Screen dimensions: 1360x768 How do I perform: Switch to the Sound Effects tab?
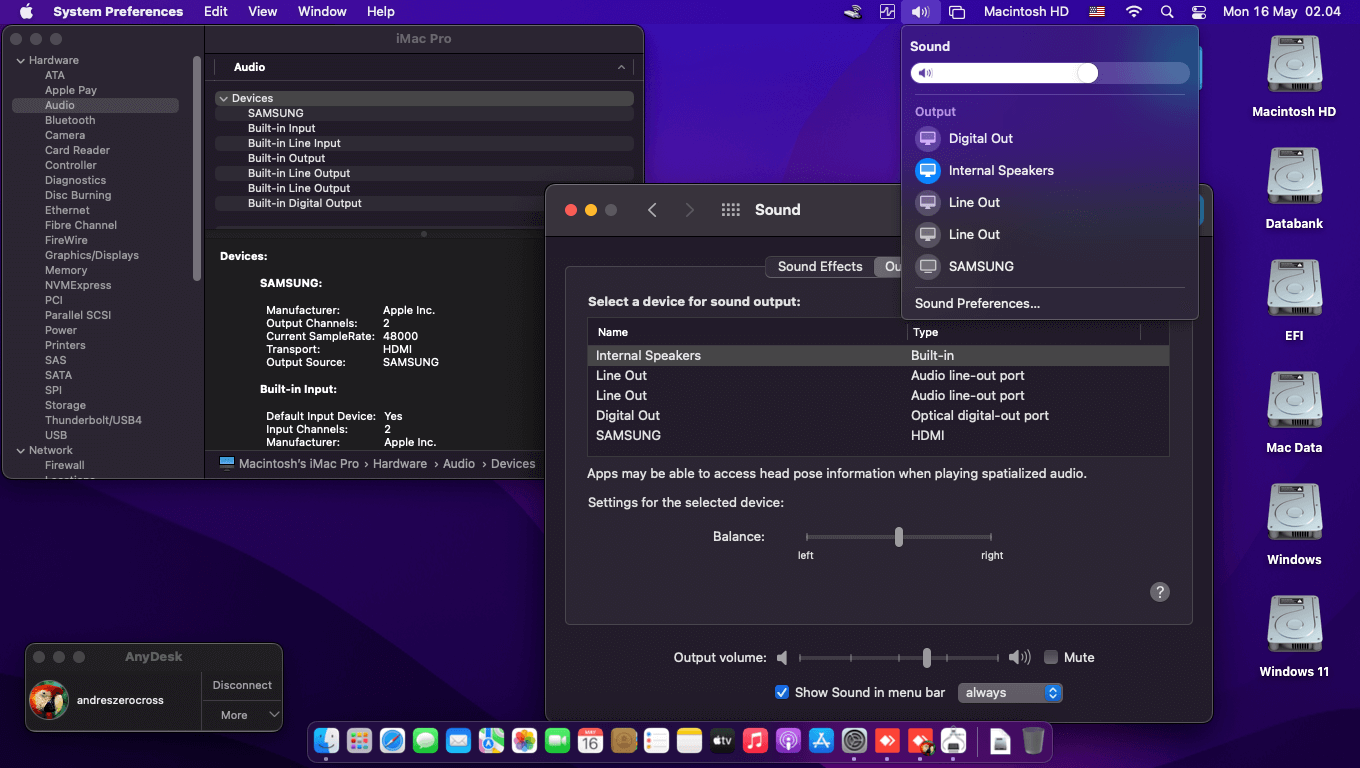819,267
